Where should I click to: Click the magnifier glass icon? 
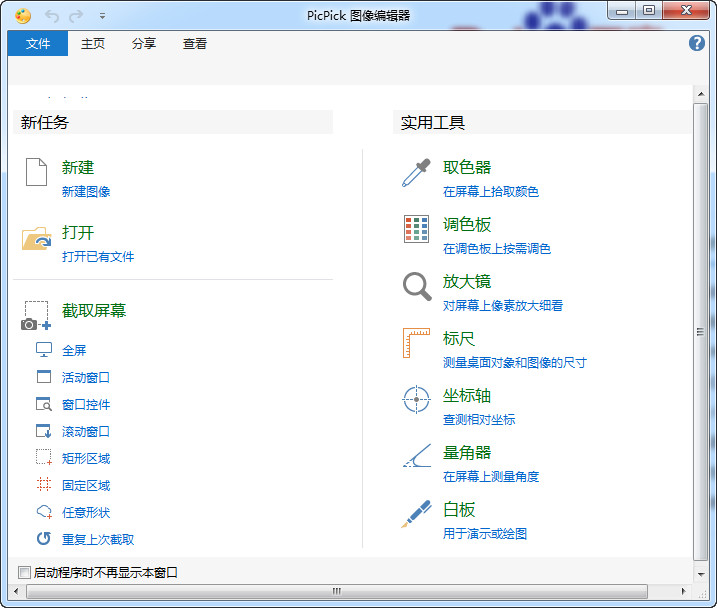(x=417, y=287)
